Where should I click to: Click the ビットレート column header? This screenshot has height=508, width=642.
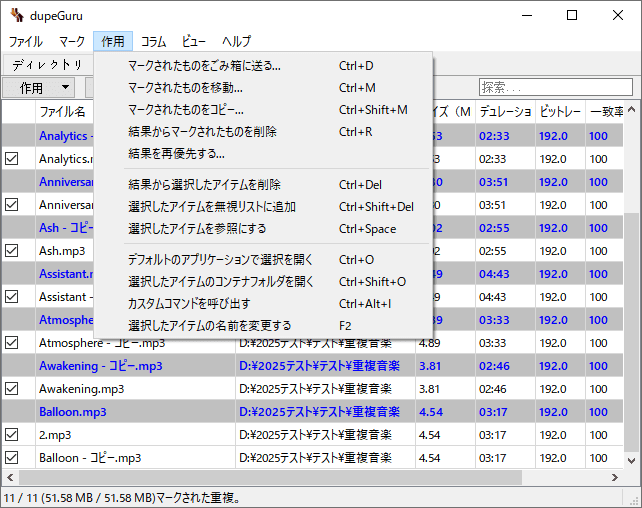click(x=559, y=111)
